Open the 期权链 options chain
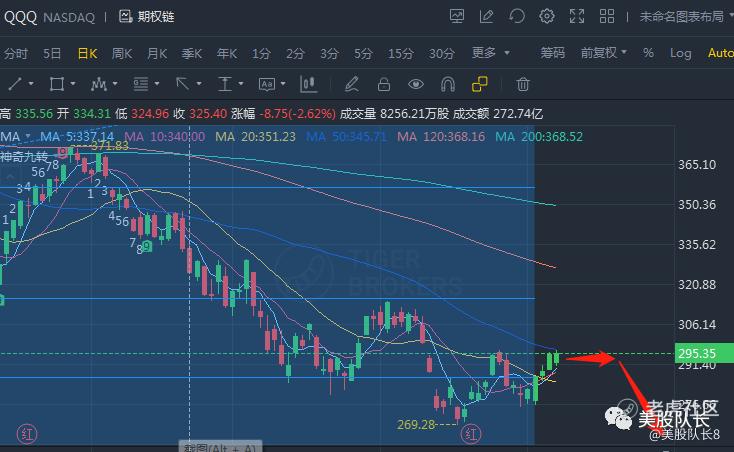The height and width of the screenshot is (452, 734). pyautogui.click(x=147, y=17)
